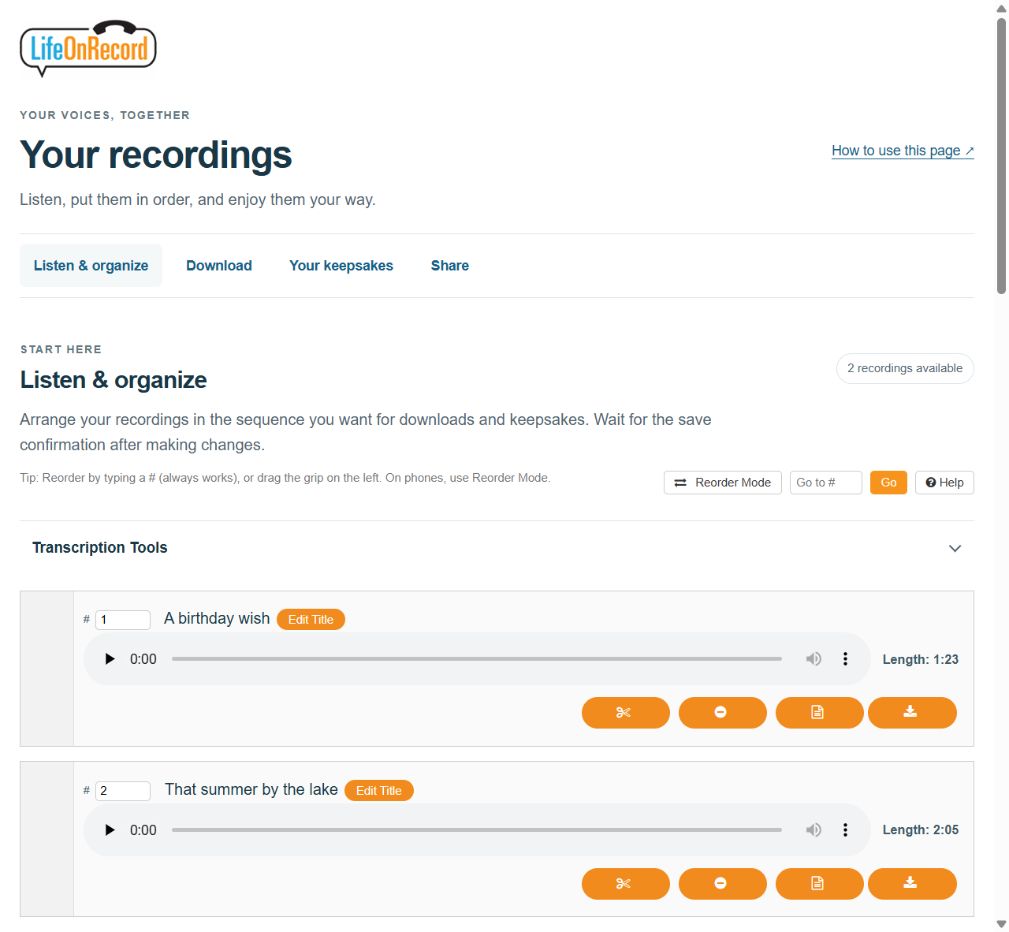Screen dimensions: 1009x932
Task: Click the page vertical scrollbar
Action: 1001,156
